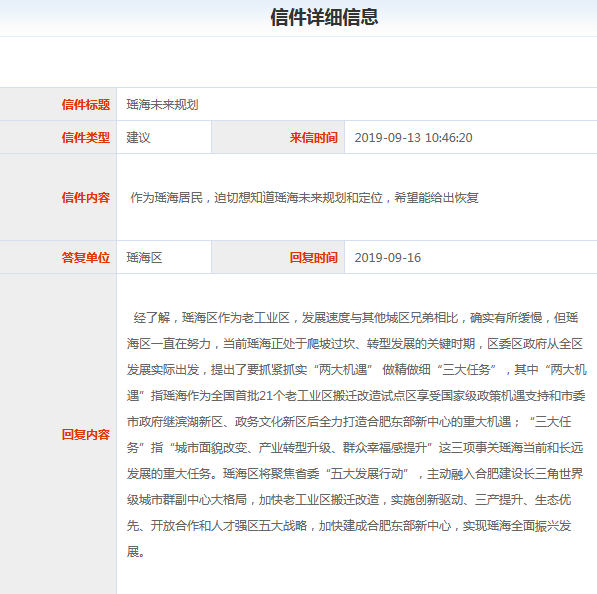Click the 答复单位 label
Viewport: 597px width, 594px height.
pos(86,257)
